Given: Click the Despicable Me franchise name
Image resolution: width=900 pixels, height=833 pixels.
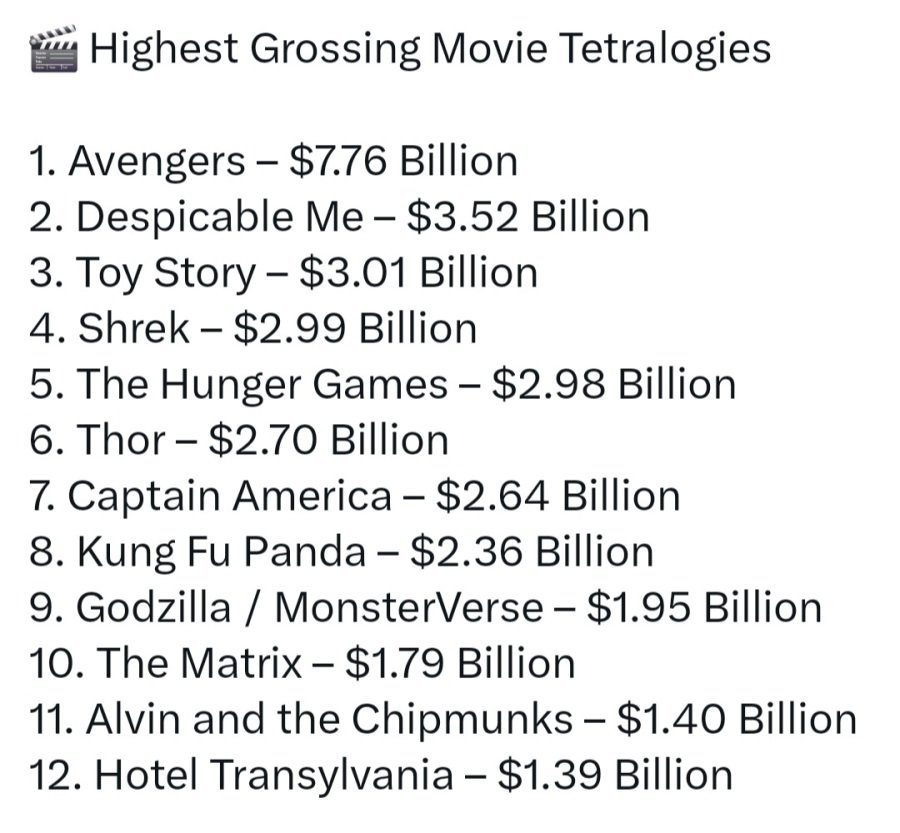Looking at the screenshot, I should (x=220, y=218).
